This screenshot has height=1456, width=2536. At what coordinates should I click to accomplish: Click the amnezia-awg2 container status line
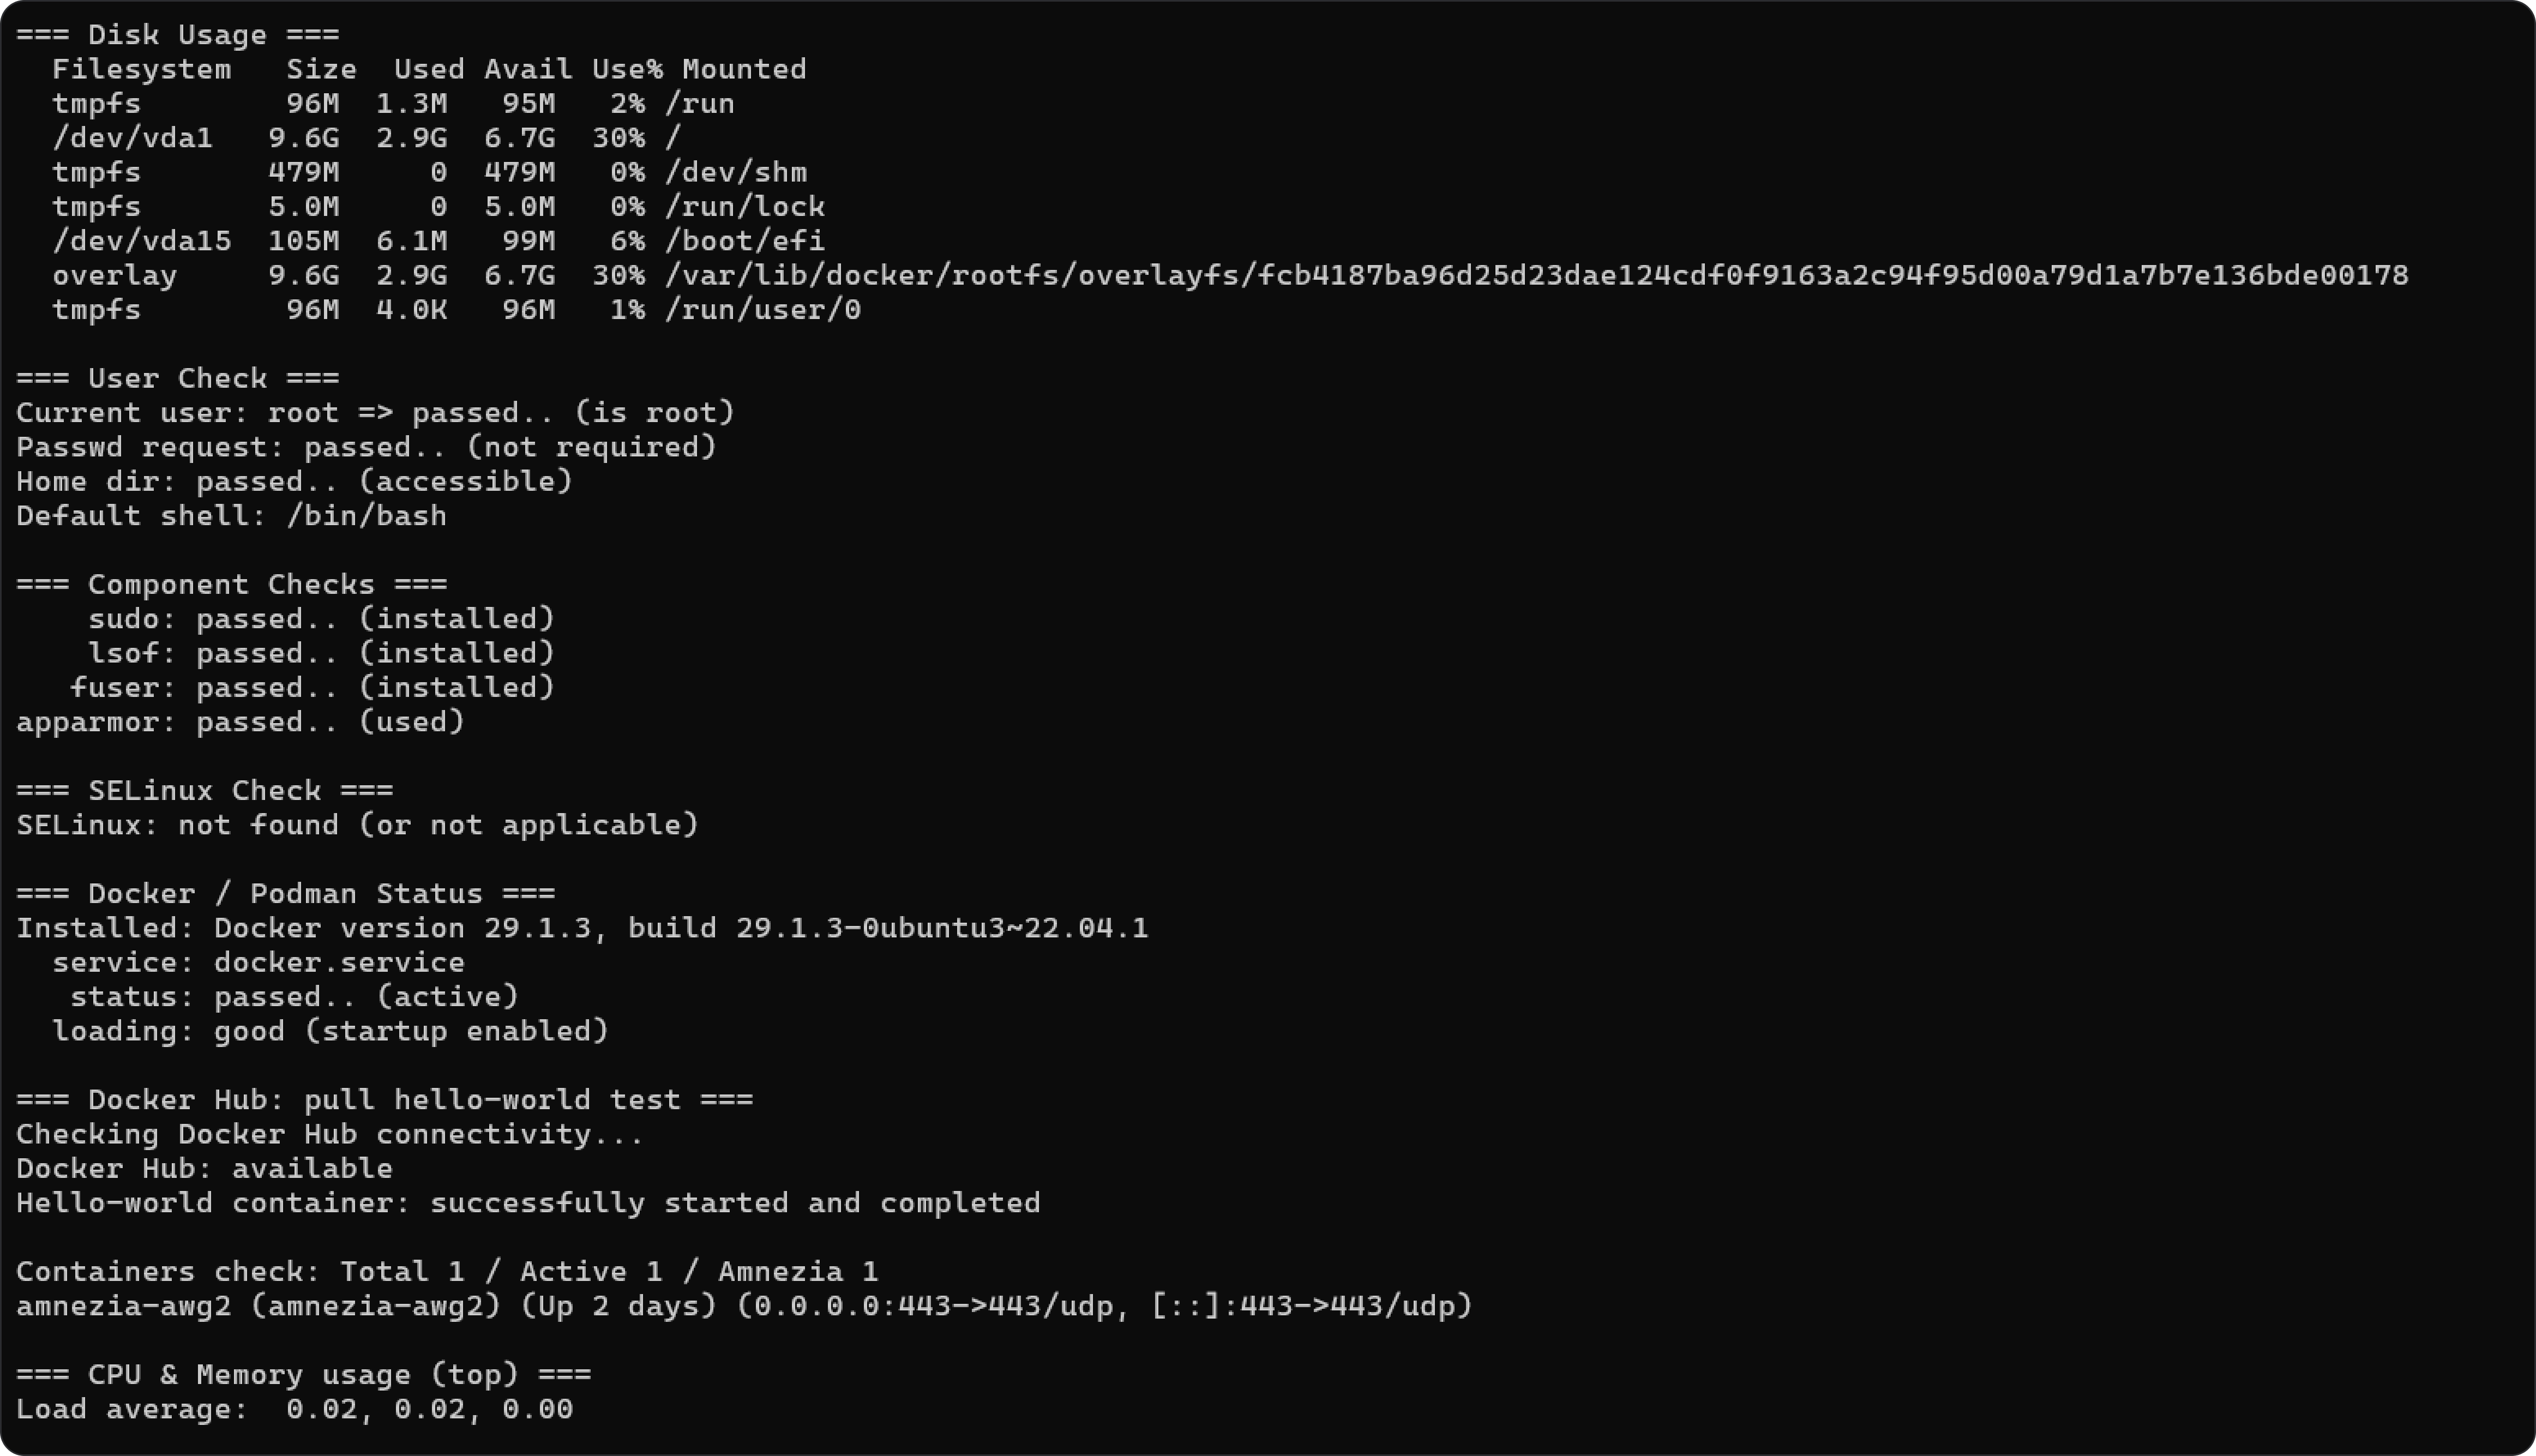tap(744, 1306)
